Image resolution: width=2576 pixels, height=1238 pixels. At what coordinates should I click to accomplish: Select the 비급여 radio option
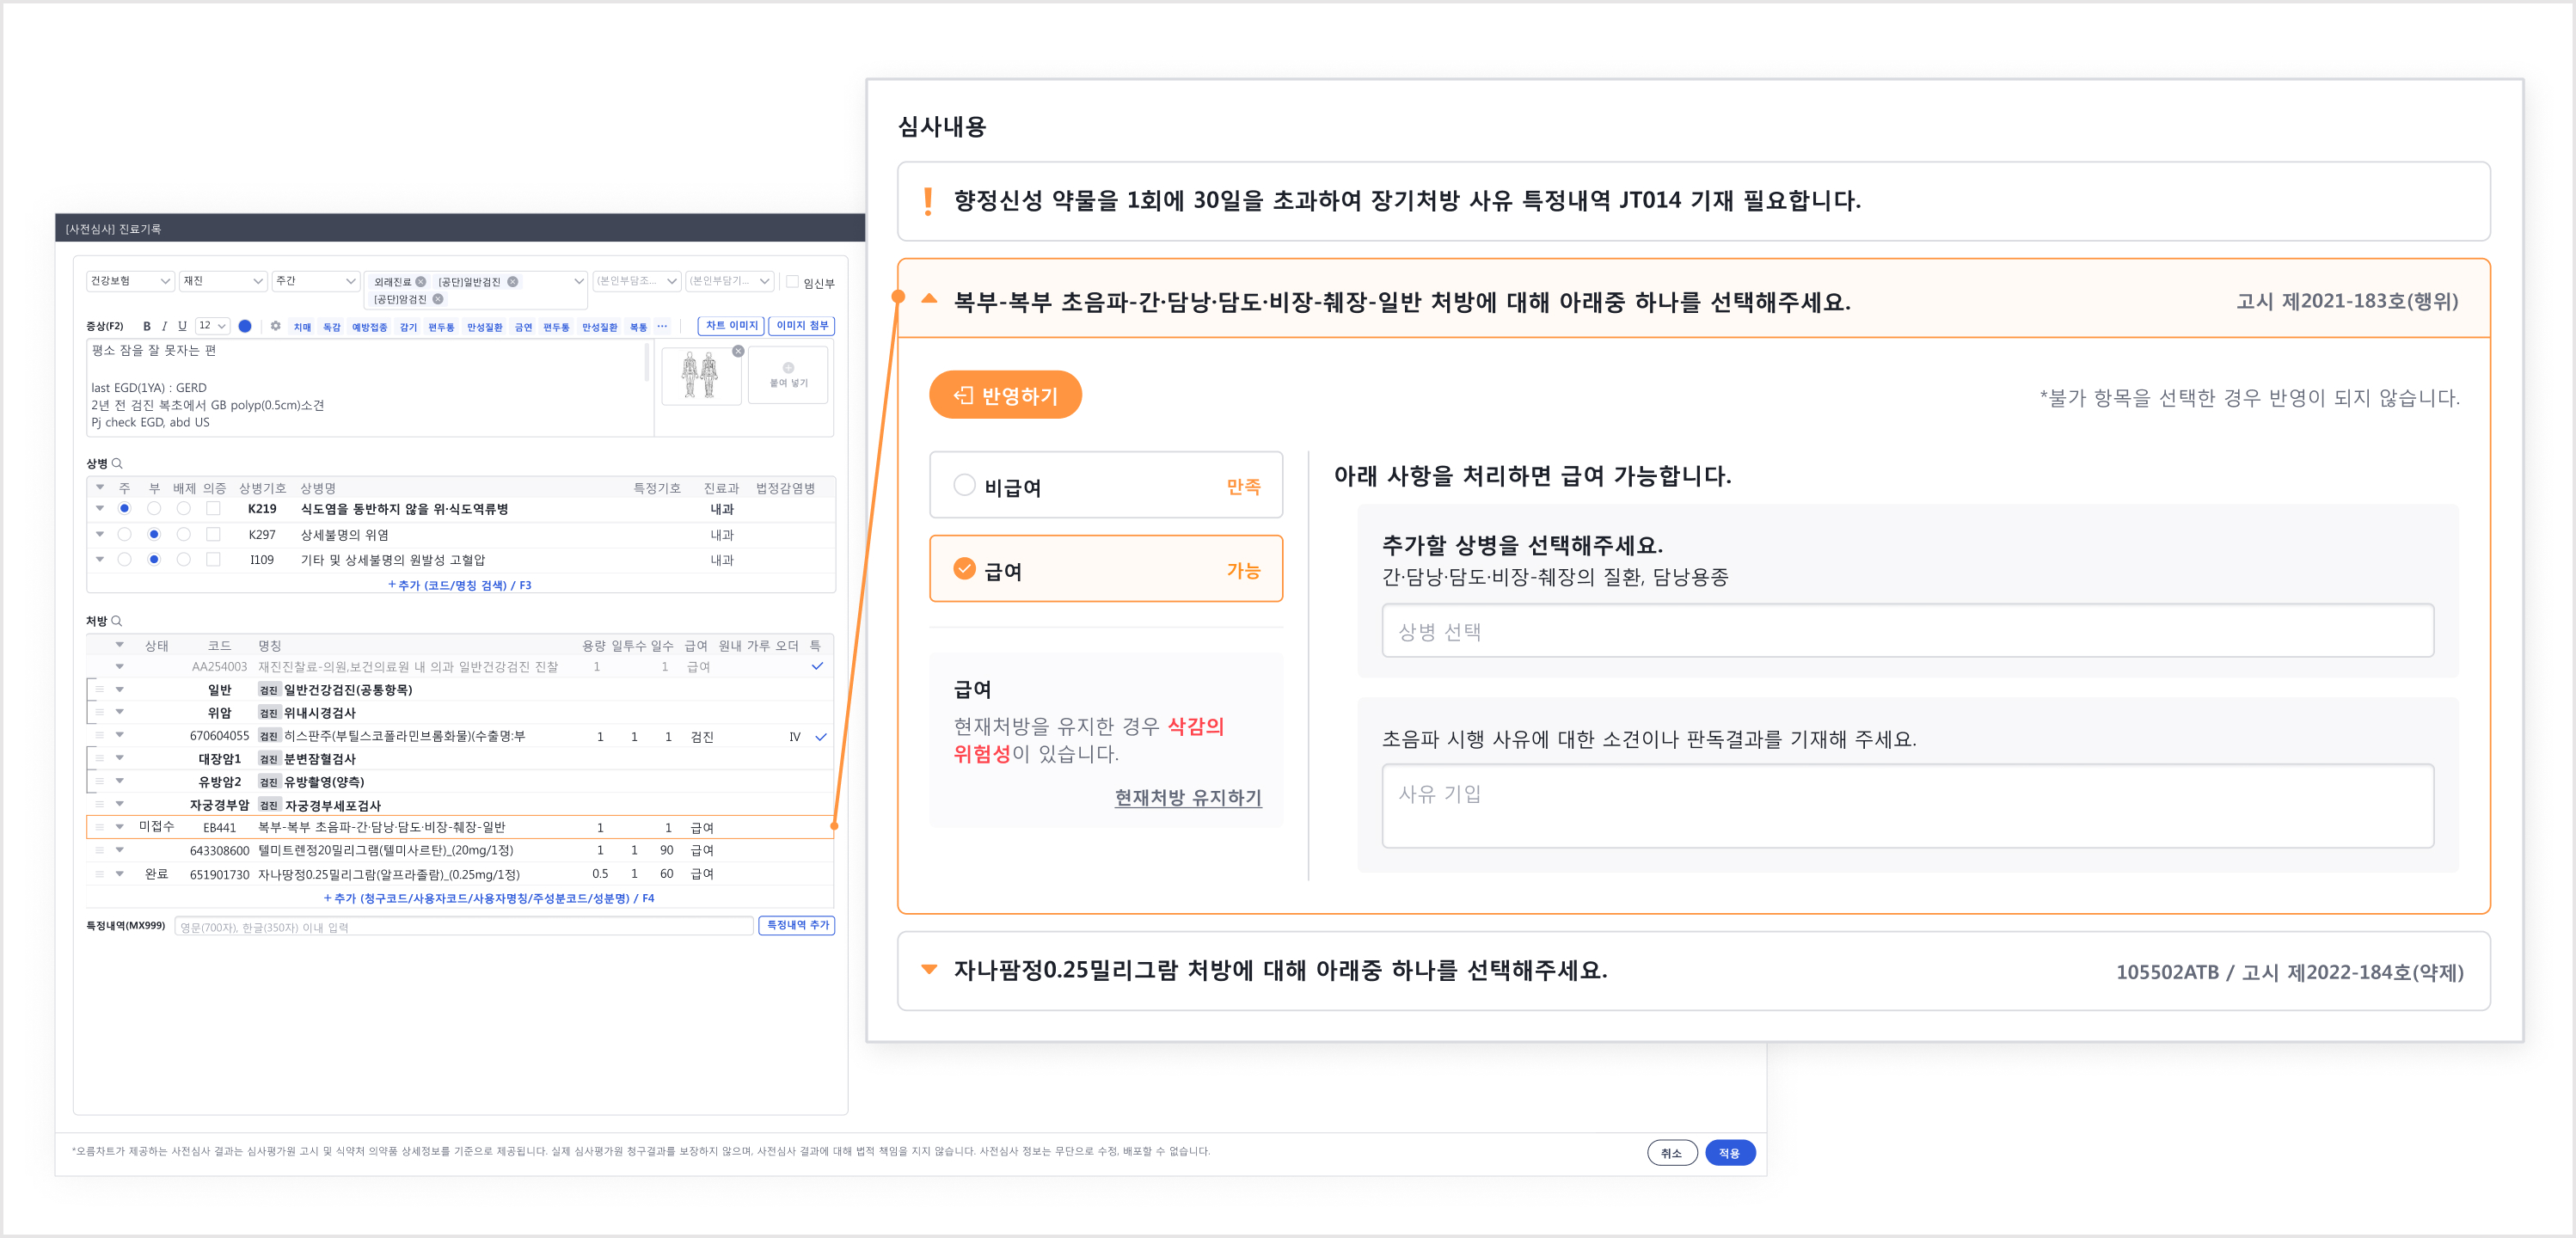click(x=964, y=486)
